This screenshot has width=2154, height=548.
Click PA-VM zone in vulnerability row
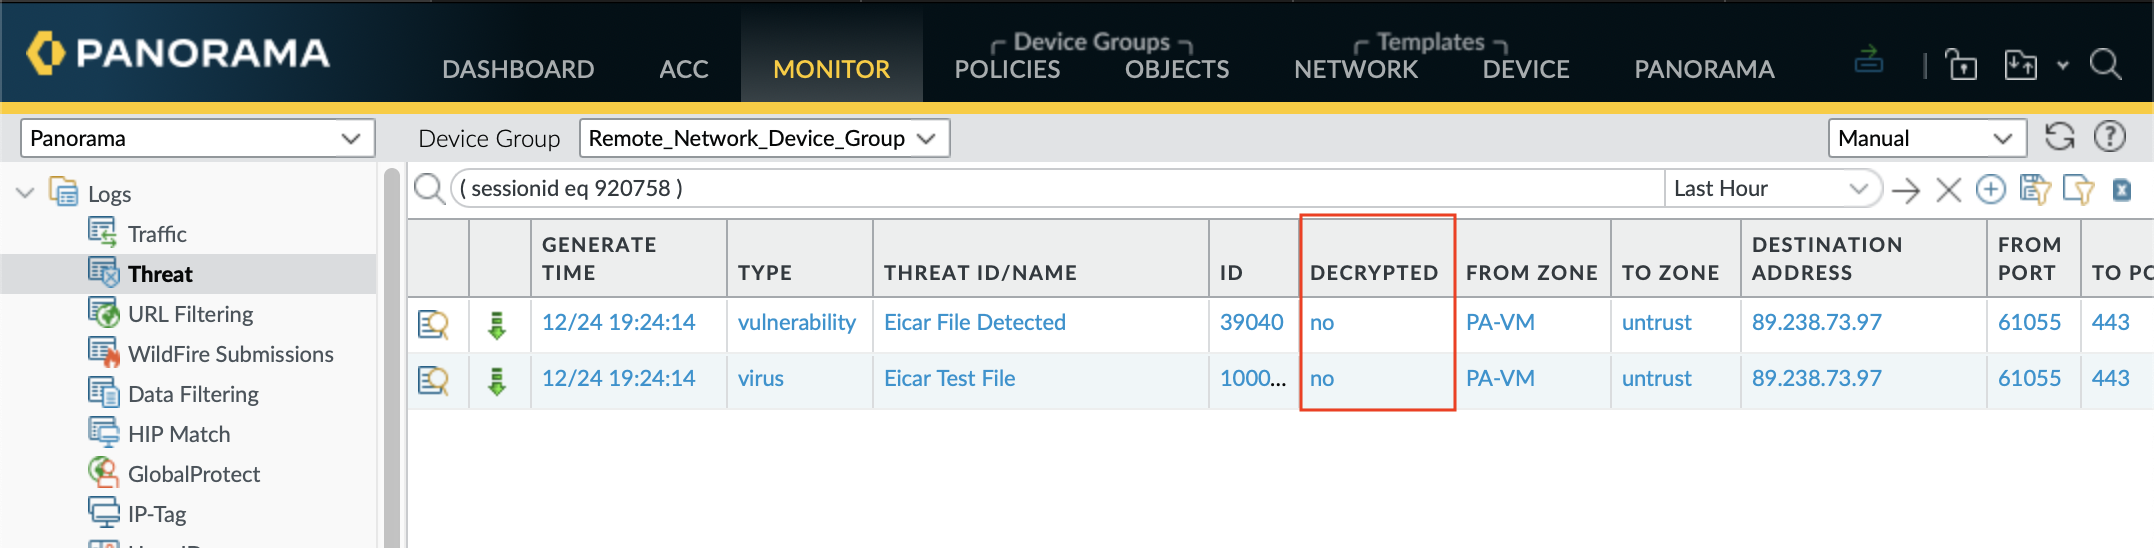(1500, 322)
